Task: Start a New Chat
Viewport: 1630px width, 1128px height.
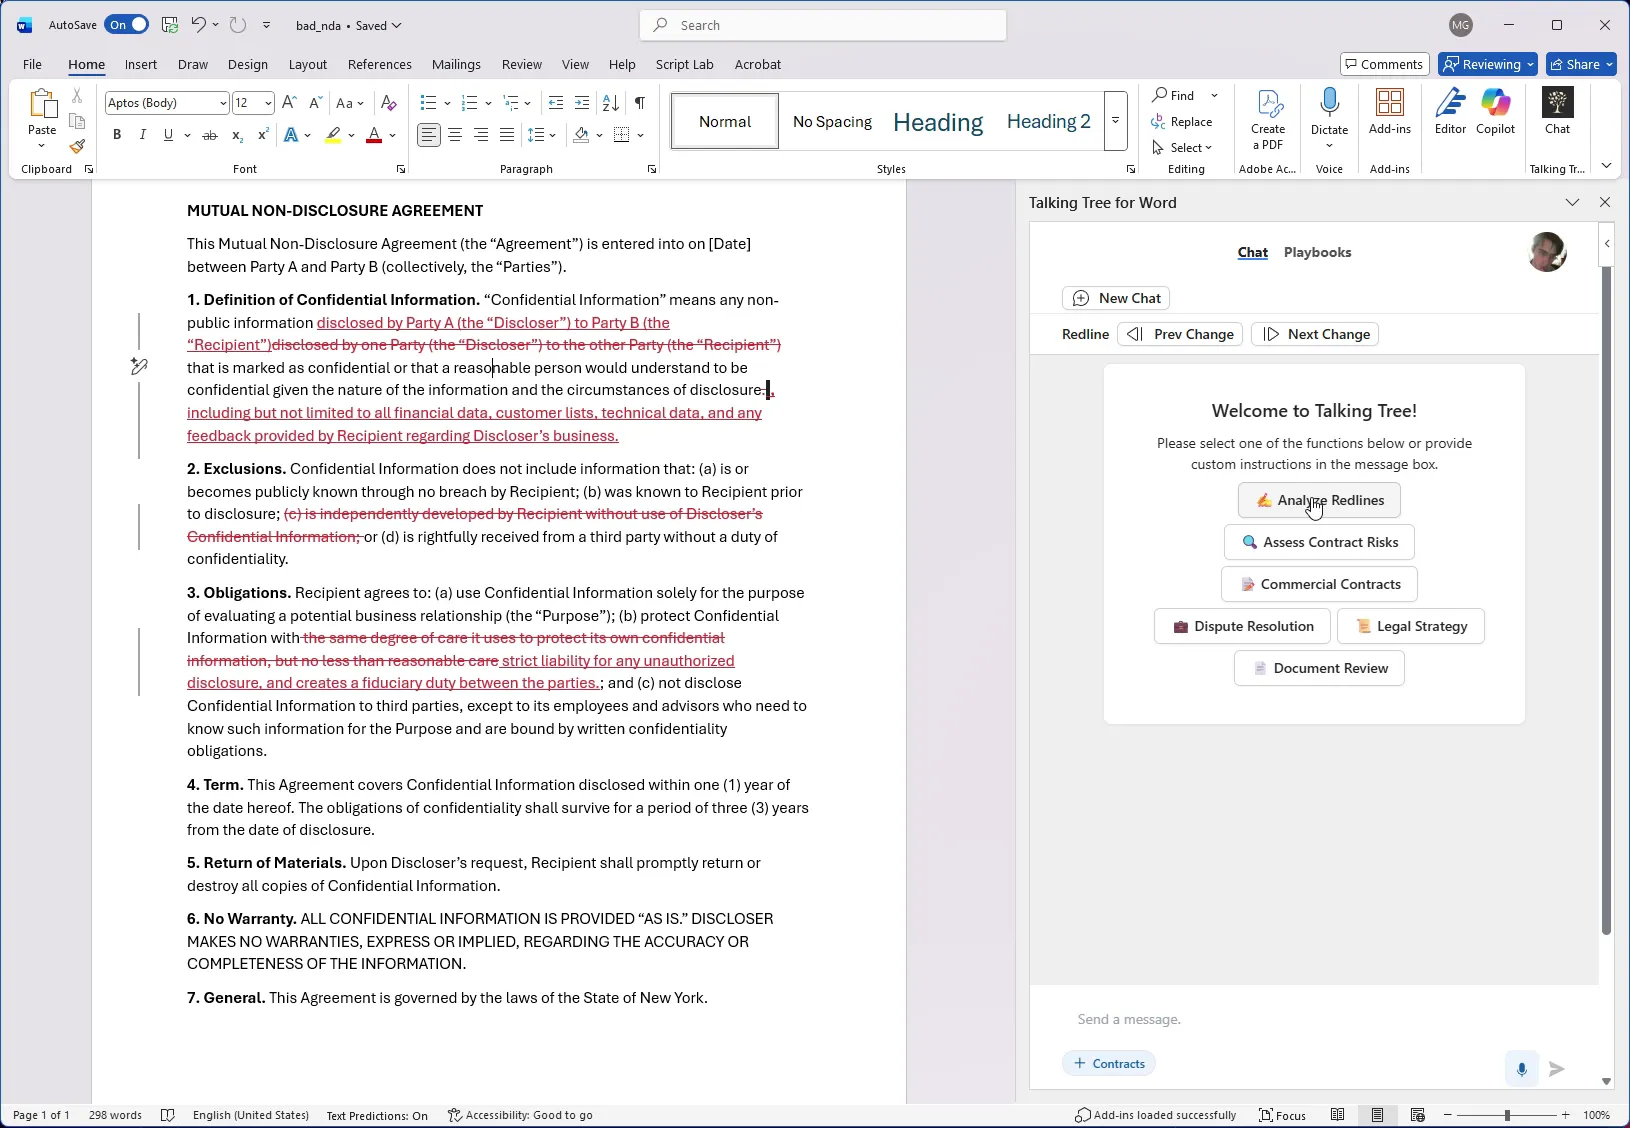Action: tap(1116, 298)
